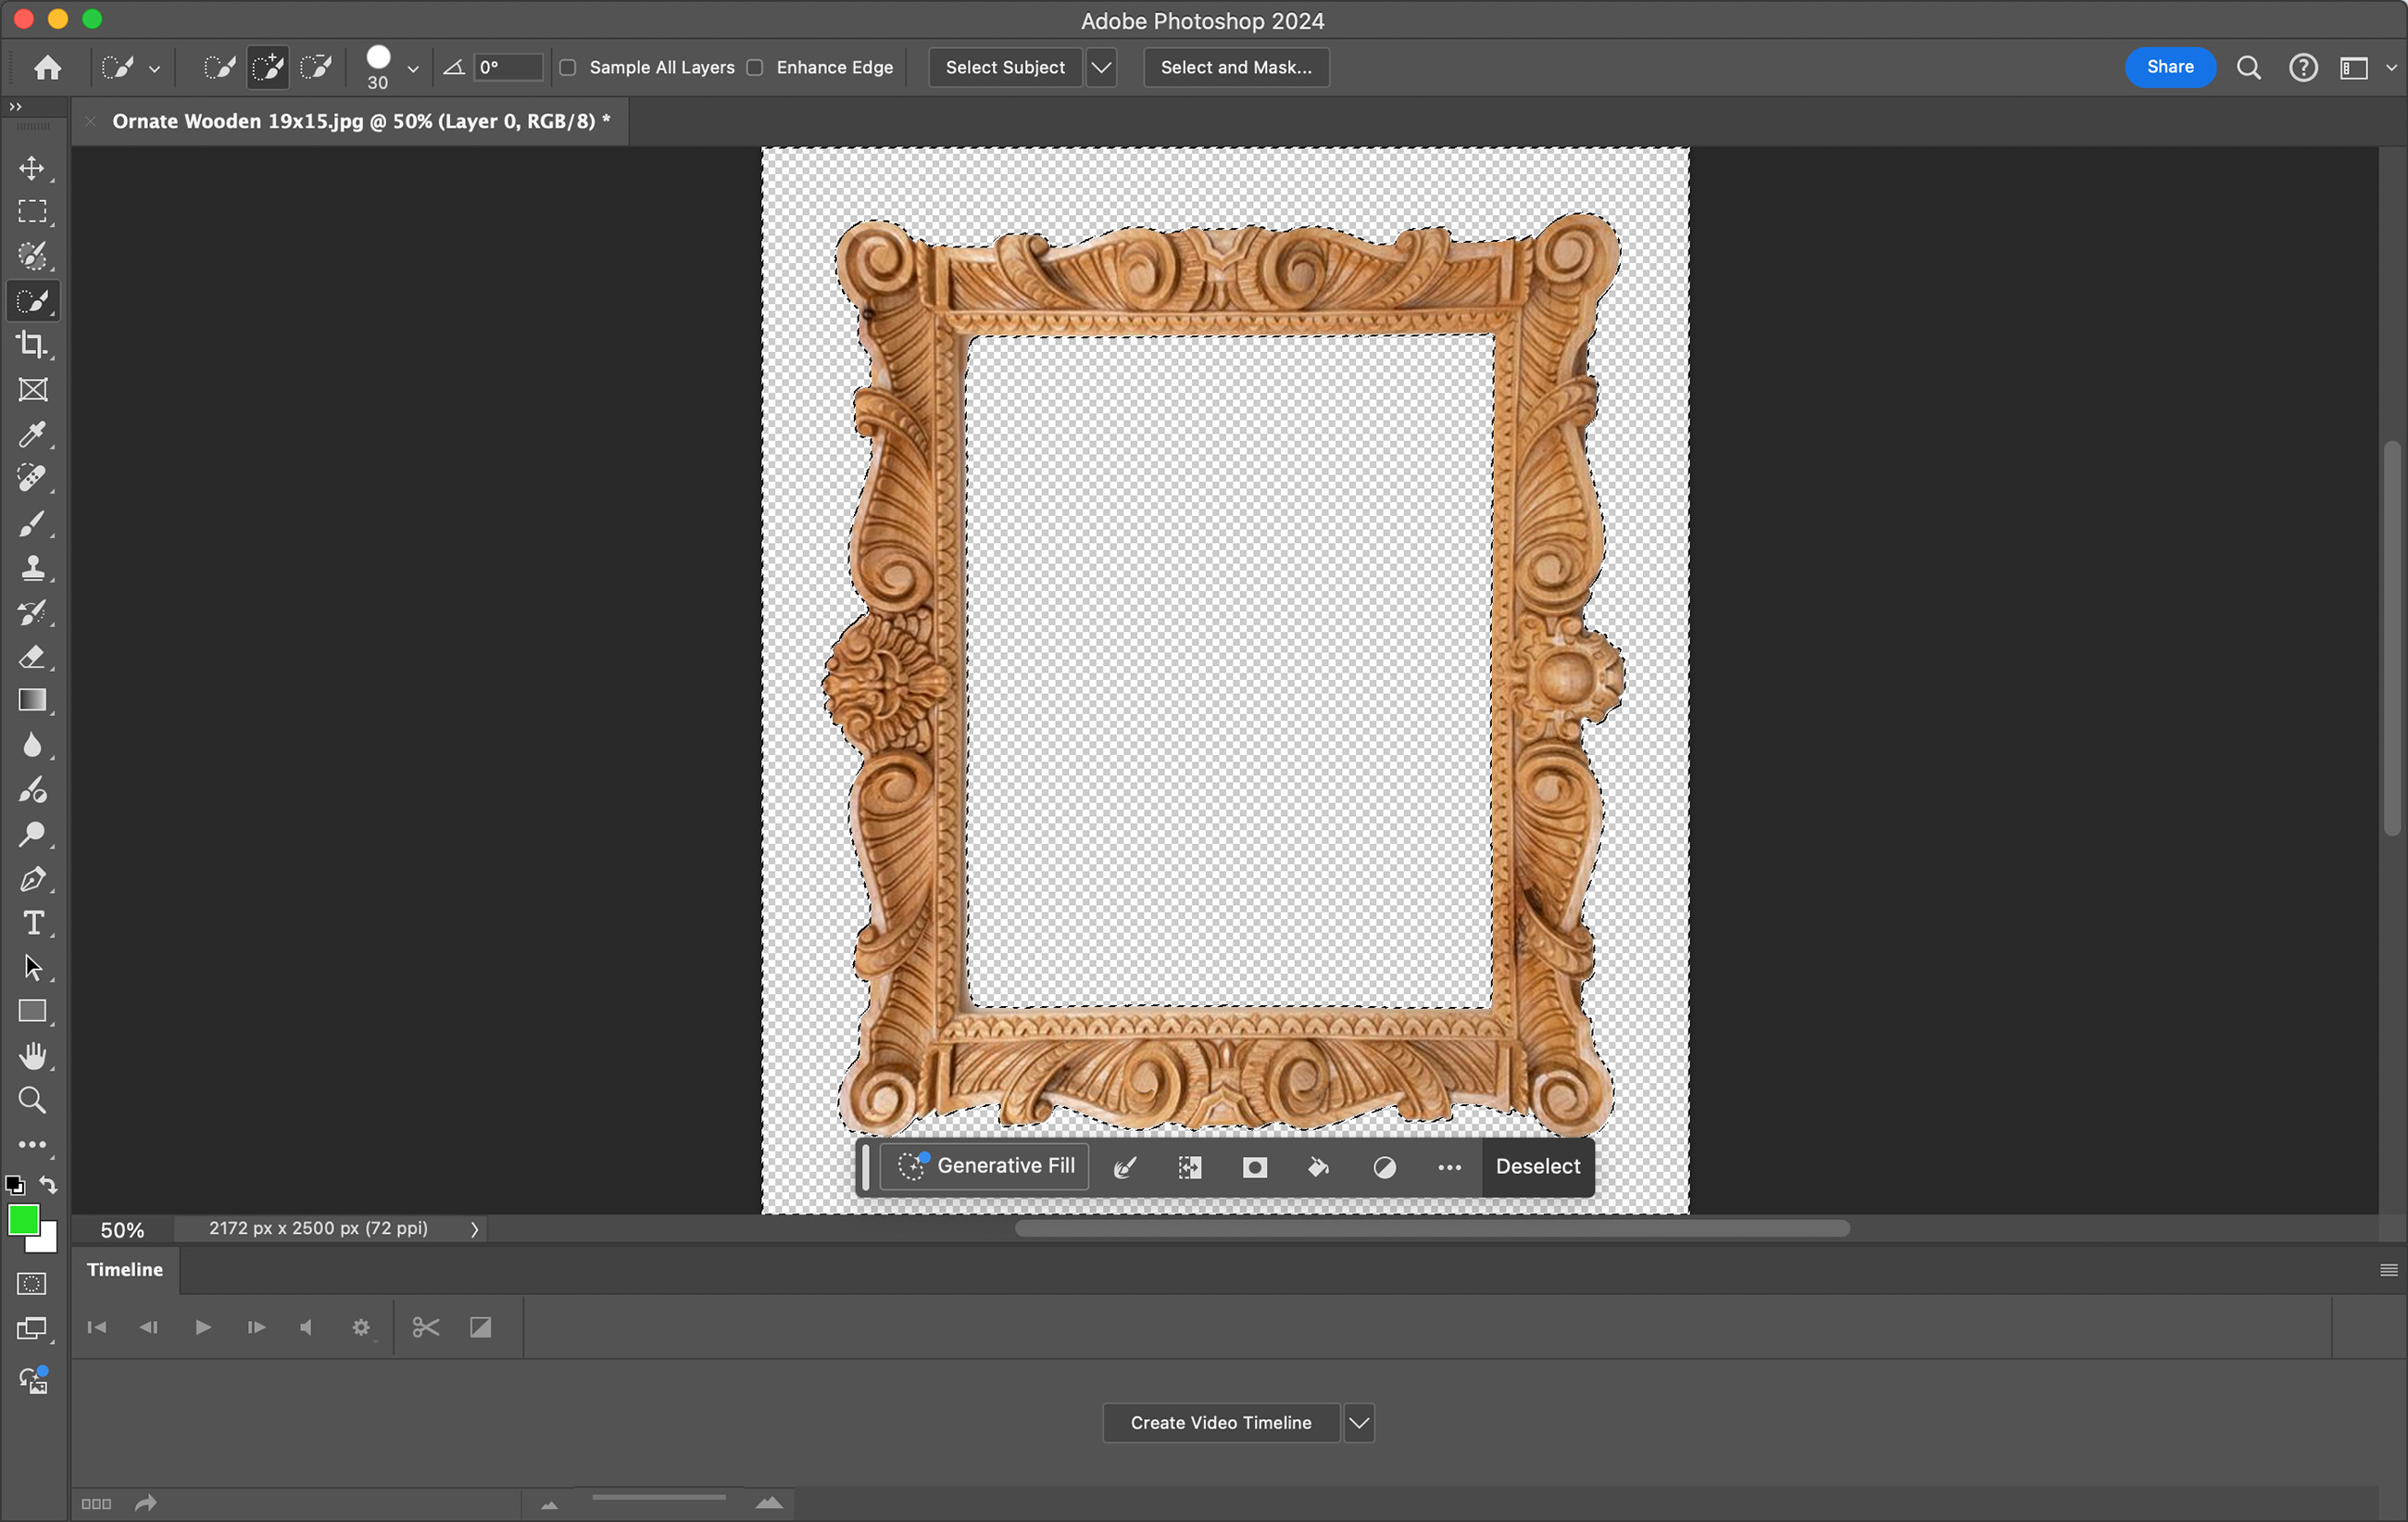
Task: Select the Eraser tool
Action: [x=32, y=656]
